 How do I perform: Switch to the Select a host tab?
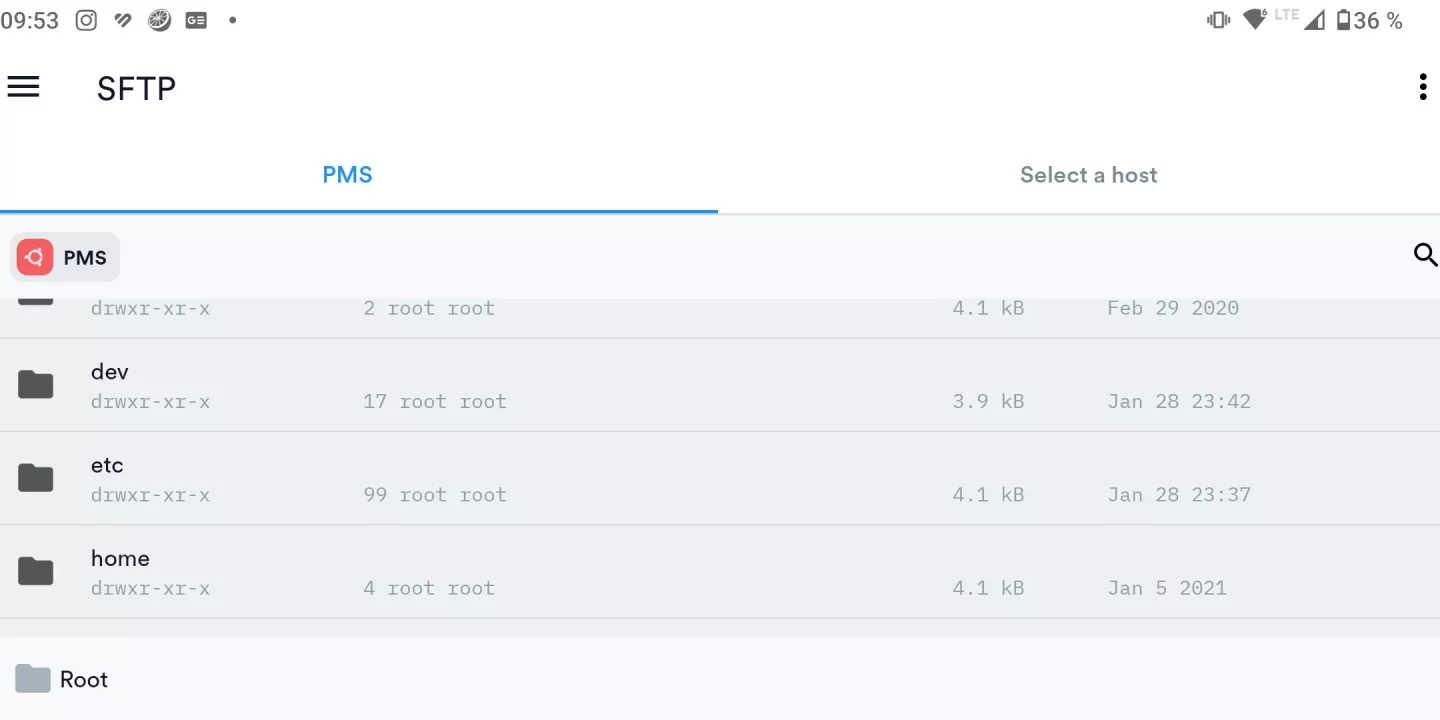click(x=1089, y=175)
